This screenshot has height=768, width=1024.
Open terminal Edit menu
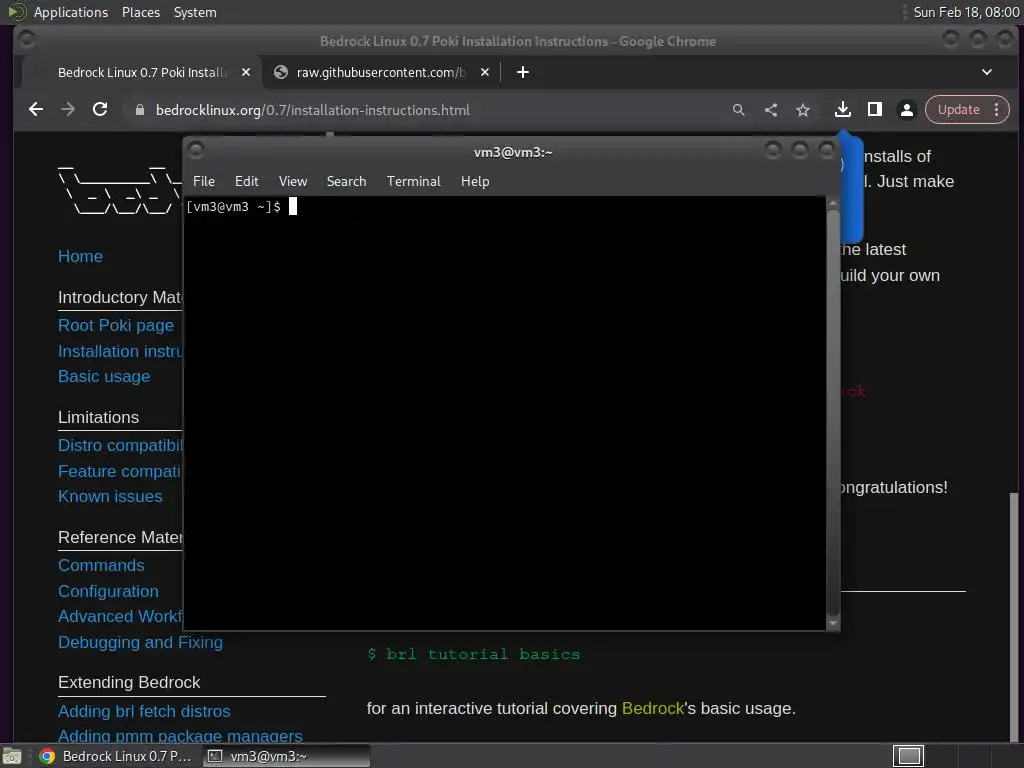[x=247, y=182]
